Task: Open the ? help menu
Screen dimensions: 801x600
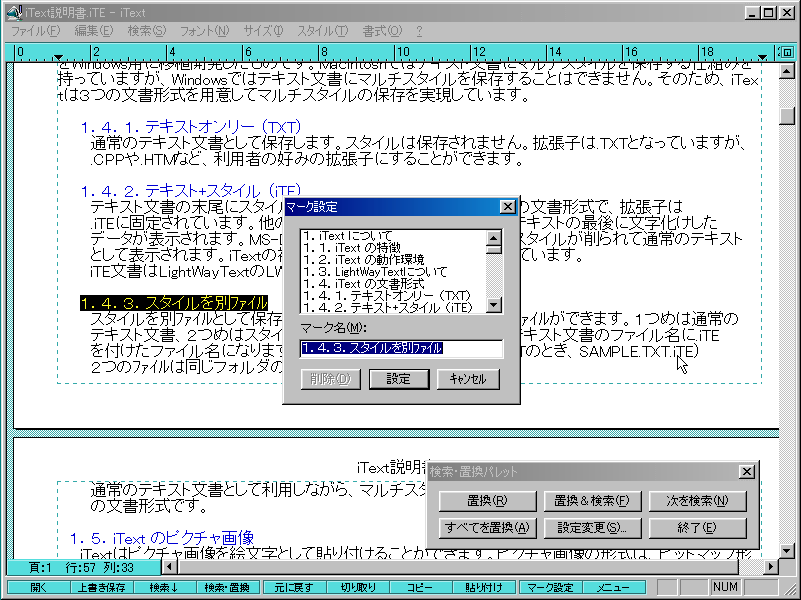Action: click(419, 31)
